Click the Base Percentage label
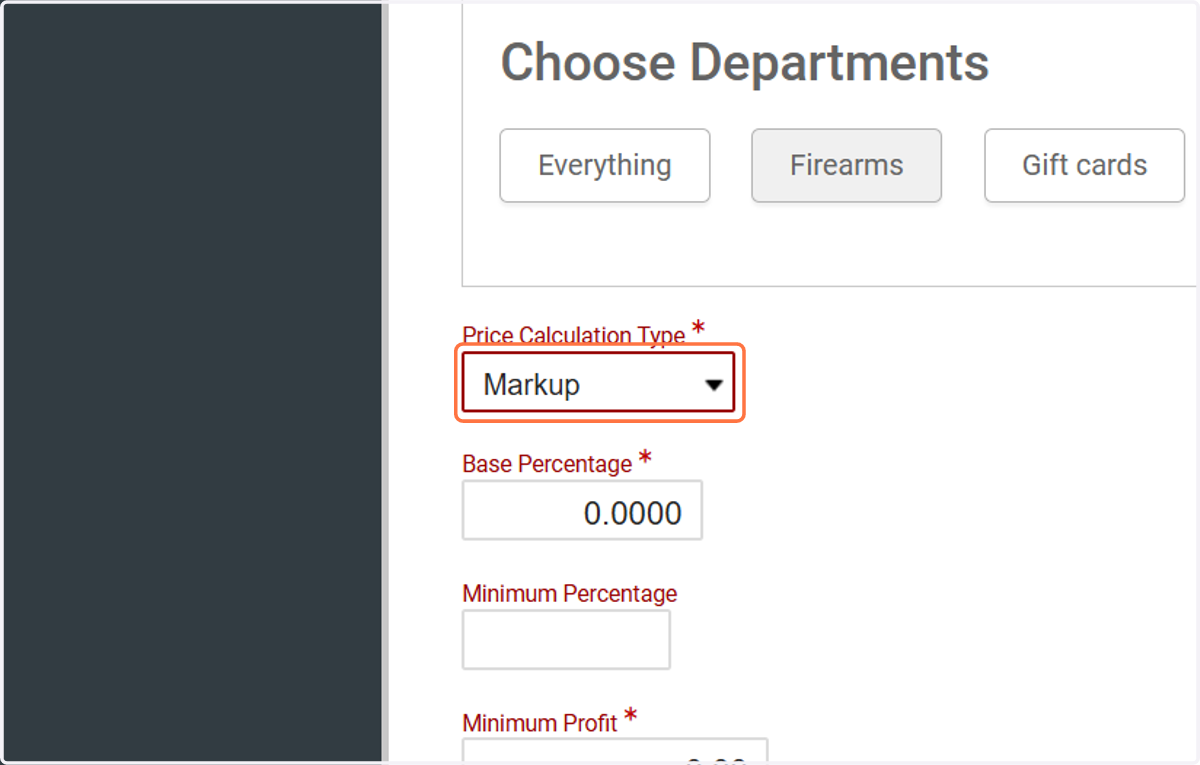This screenshot has width=1200, height=765. pyautogui.click(x=547, y=465)
